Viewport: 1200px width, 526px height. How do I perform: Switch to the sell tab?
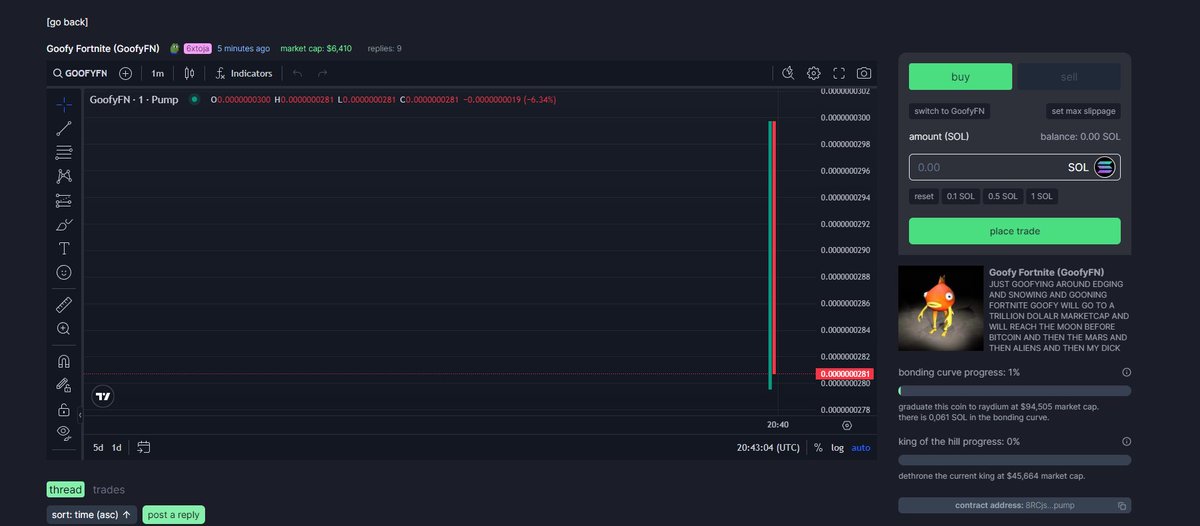pyautogui.click(x=1068, y=77)
